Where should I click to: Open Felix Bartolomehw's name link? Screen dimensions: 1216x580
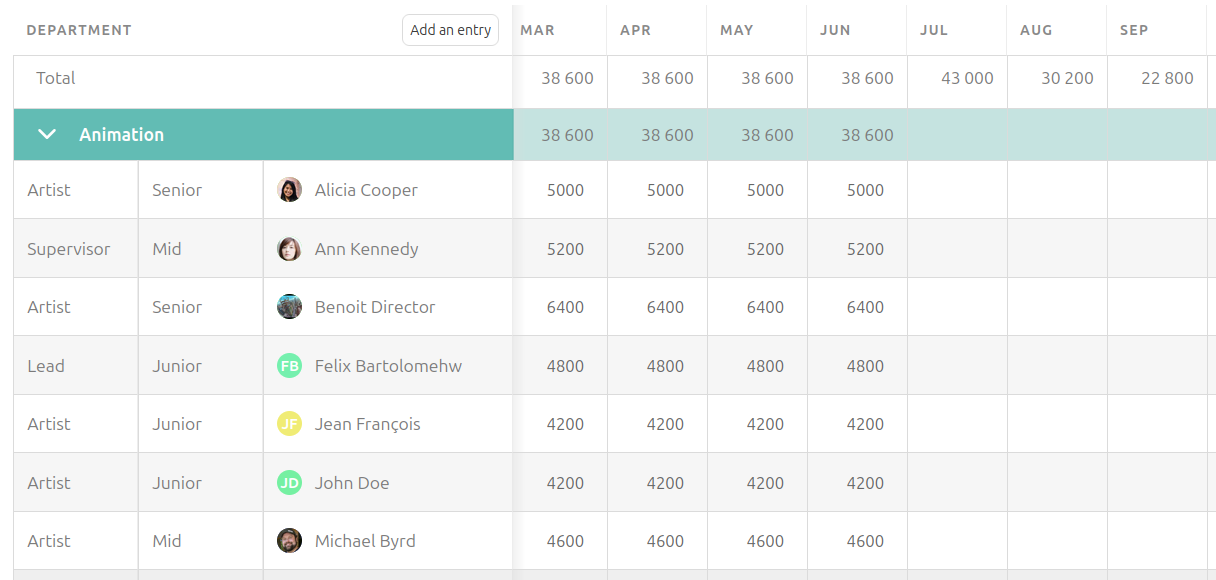click(388, 366)
